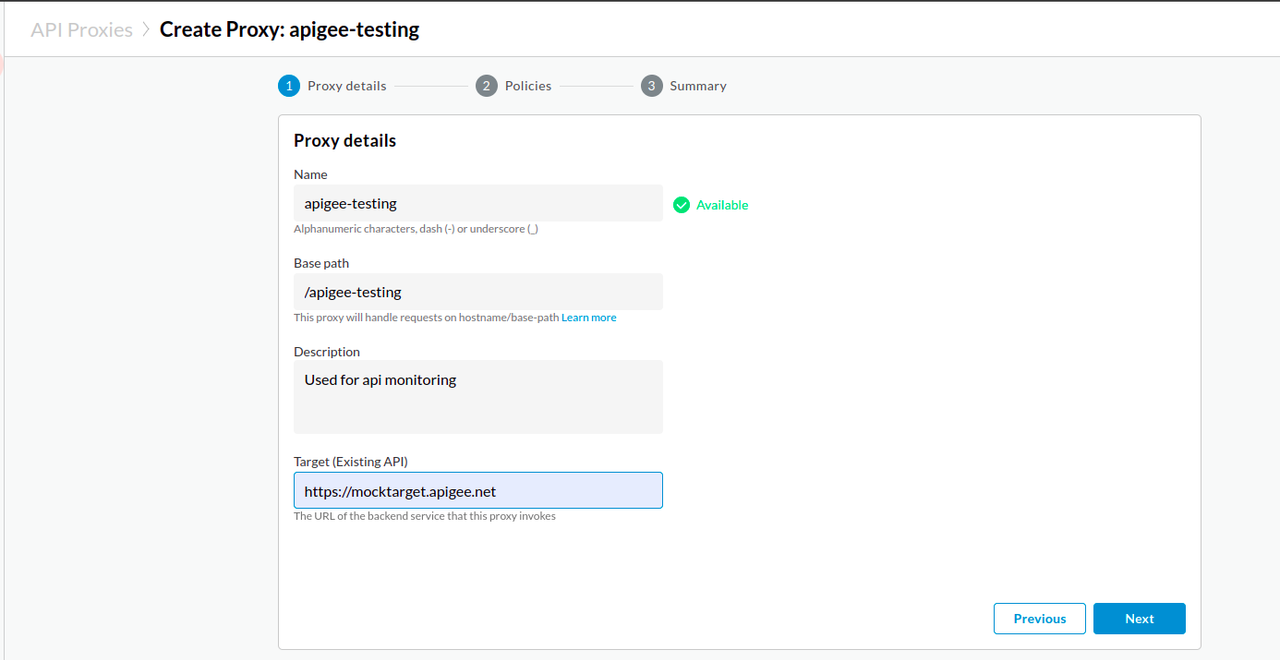Click the breadcrumb chevron separator icon

click(x=146, y=30)
